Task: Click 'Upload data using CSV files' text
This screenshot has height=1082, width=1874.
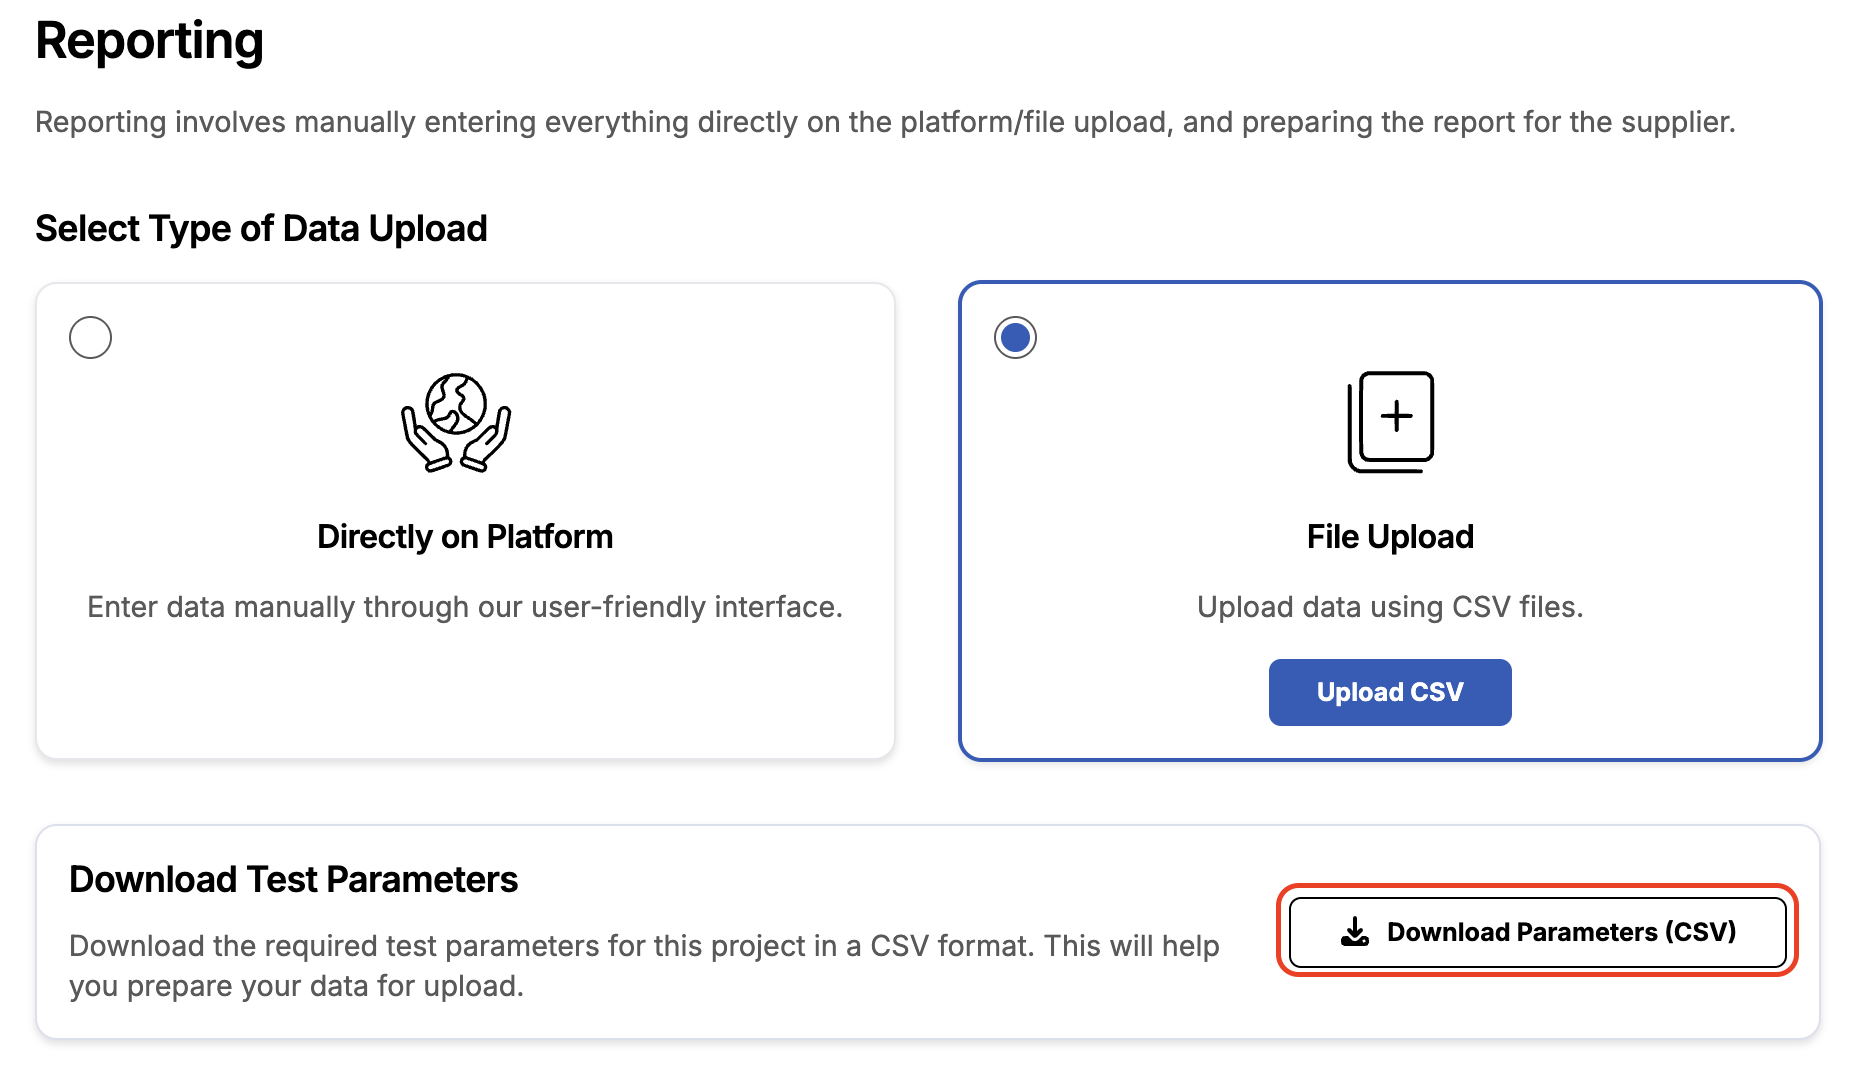Action: tap(1390, 607)
